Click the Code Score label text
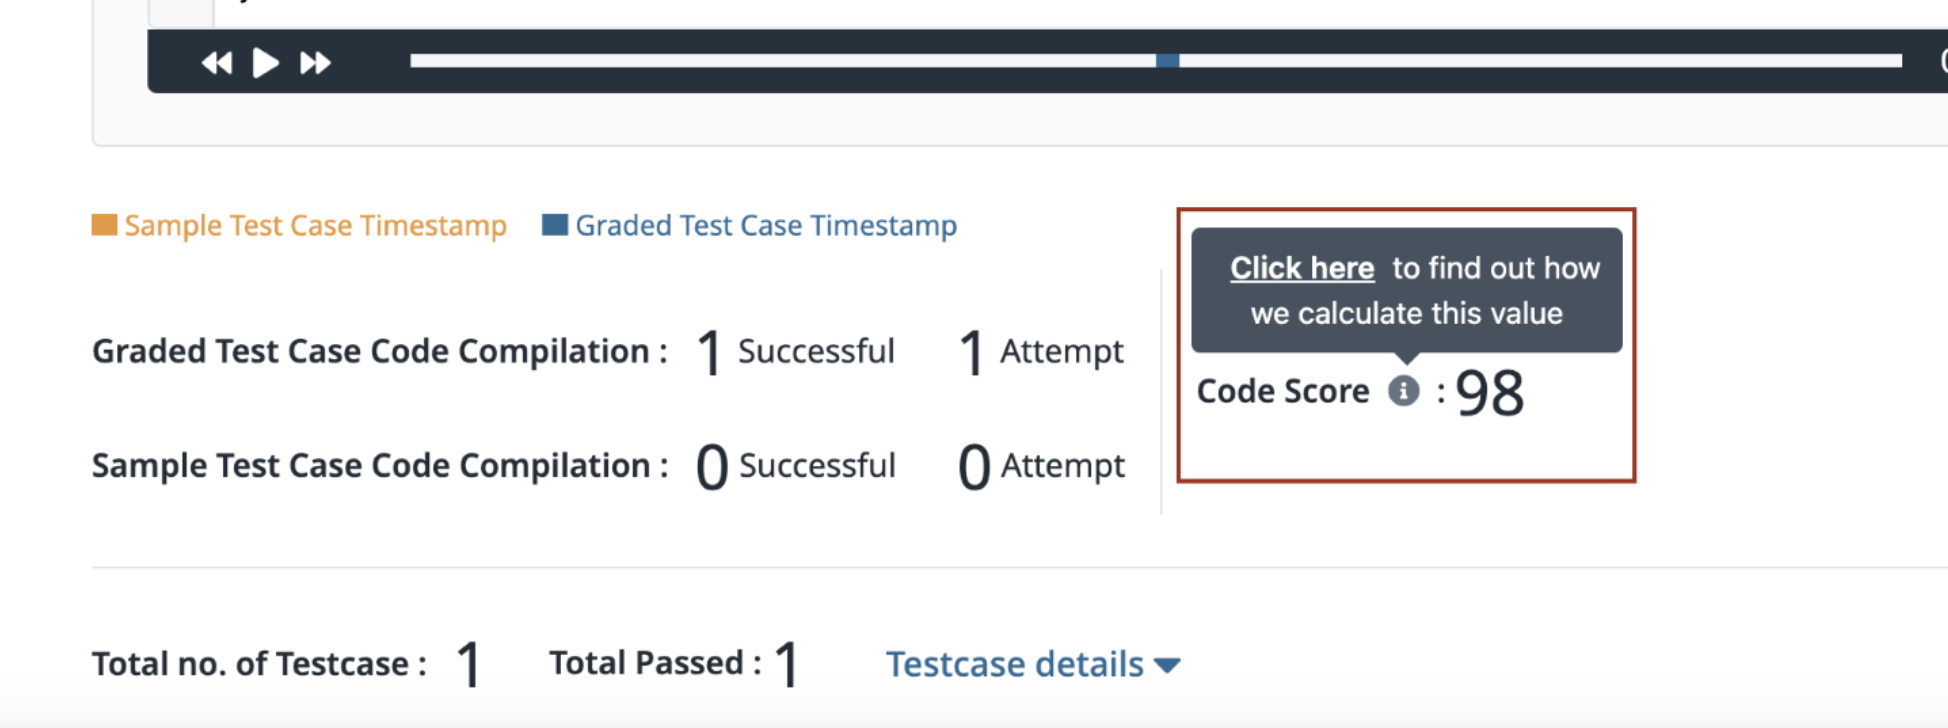The height and width of the screenshot is (728, 1948). point(1283,391)
